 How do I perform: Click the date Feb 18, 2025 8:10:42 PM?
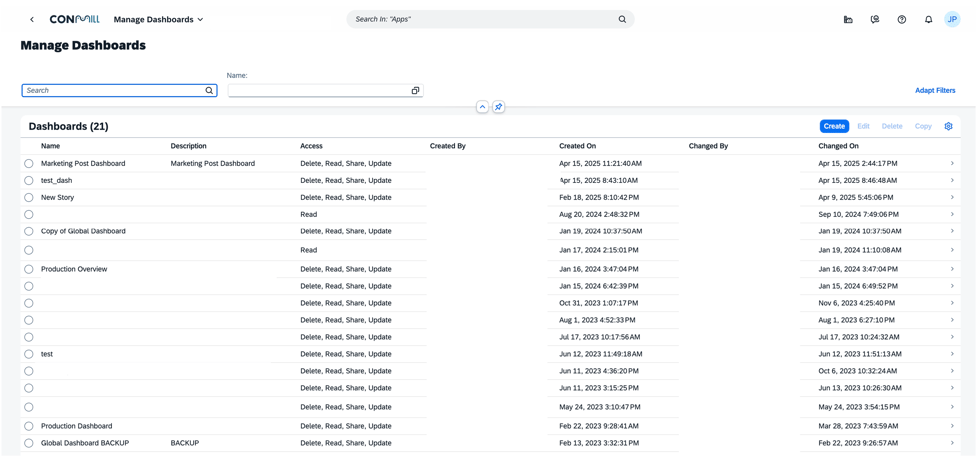[x=599, y=197]
